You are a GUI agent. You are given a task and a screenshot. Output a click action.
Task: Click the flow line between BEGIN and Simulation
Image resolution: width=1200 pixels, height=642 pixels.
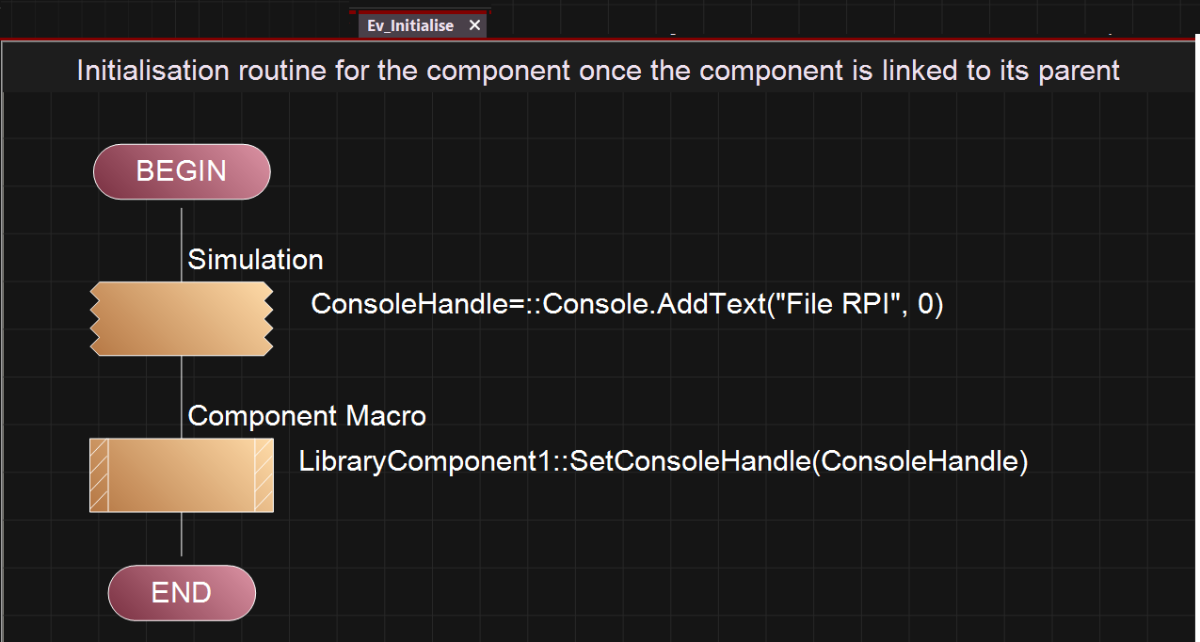tap(181, 226)
